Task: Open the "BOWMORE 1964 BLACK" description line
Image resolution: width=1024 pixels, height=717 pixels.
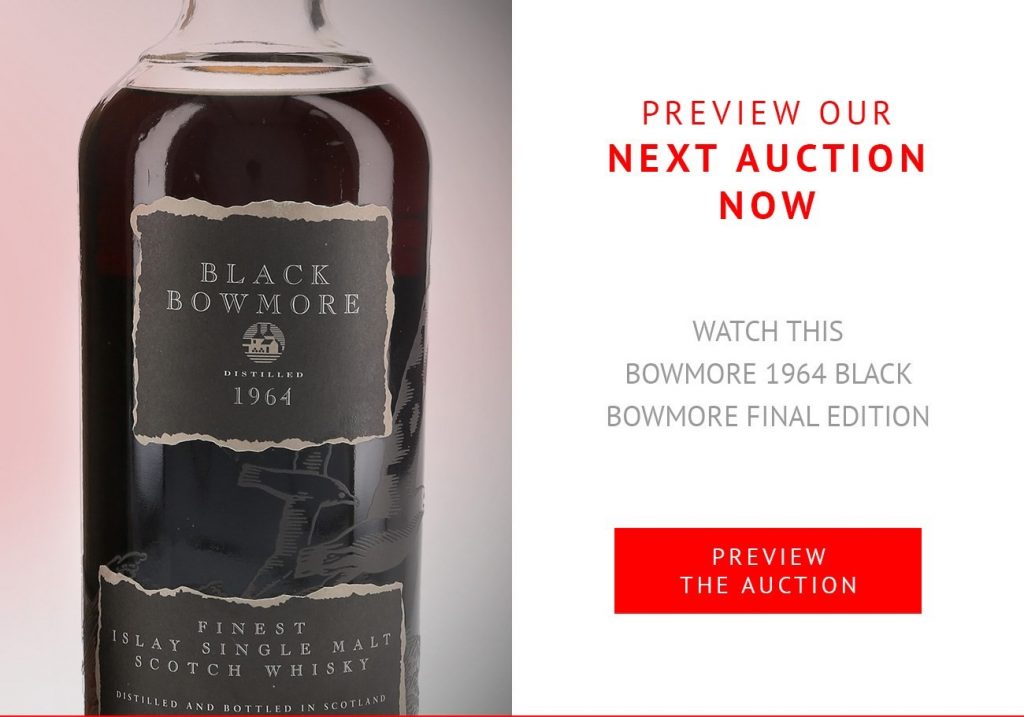Action: tap(767, 374)
